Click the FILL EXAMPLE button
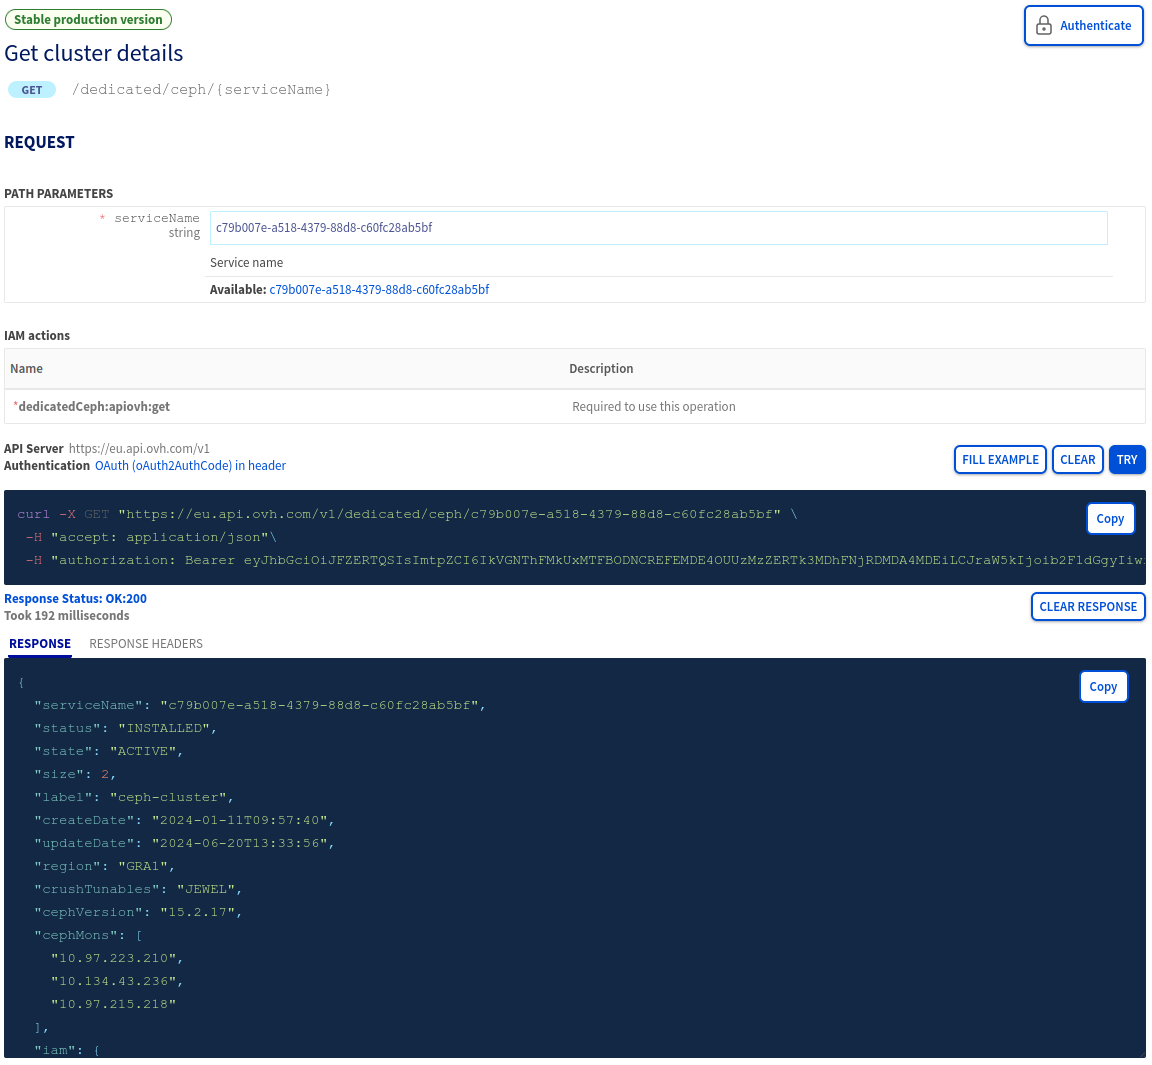This screenshot has height=1065, width=1152. point(1000,459)
